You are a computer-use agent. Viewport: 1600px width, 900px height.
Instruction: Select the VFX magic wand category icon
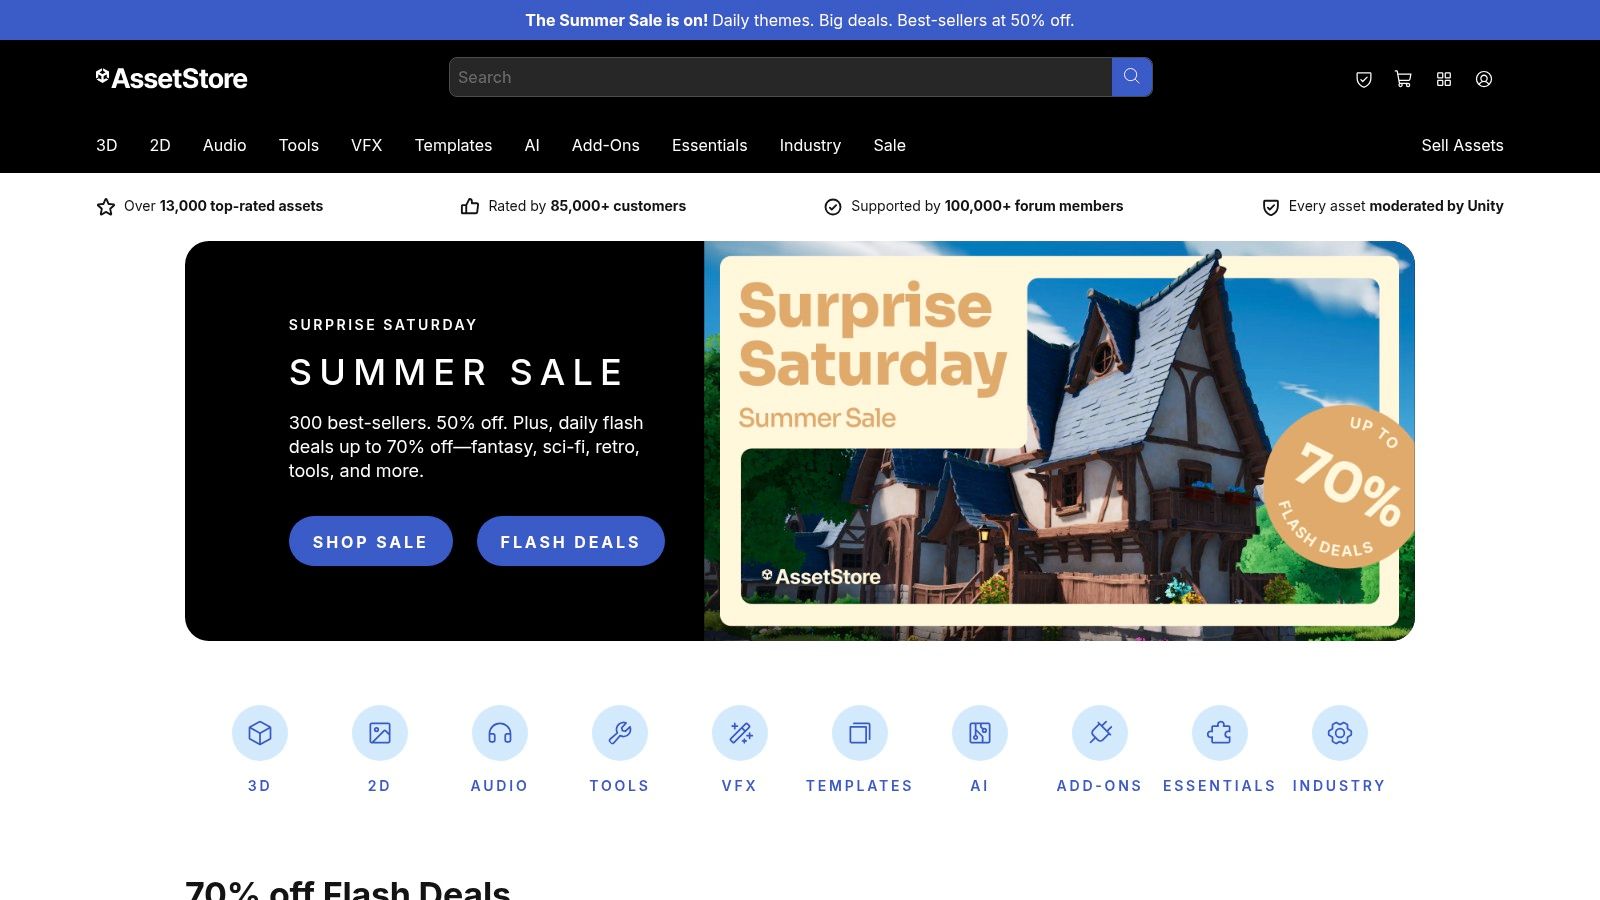[740, 733]
